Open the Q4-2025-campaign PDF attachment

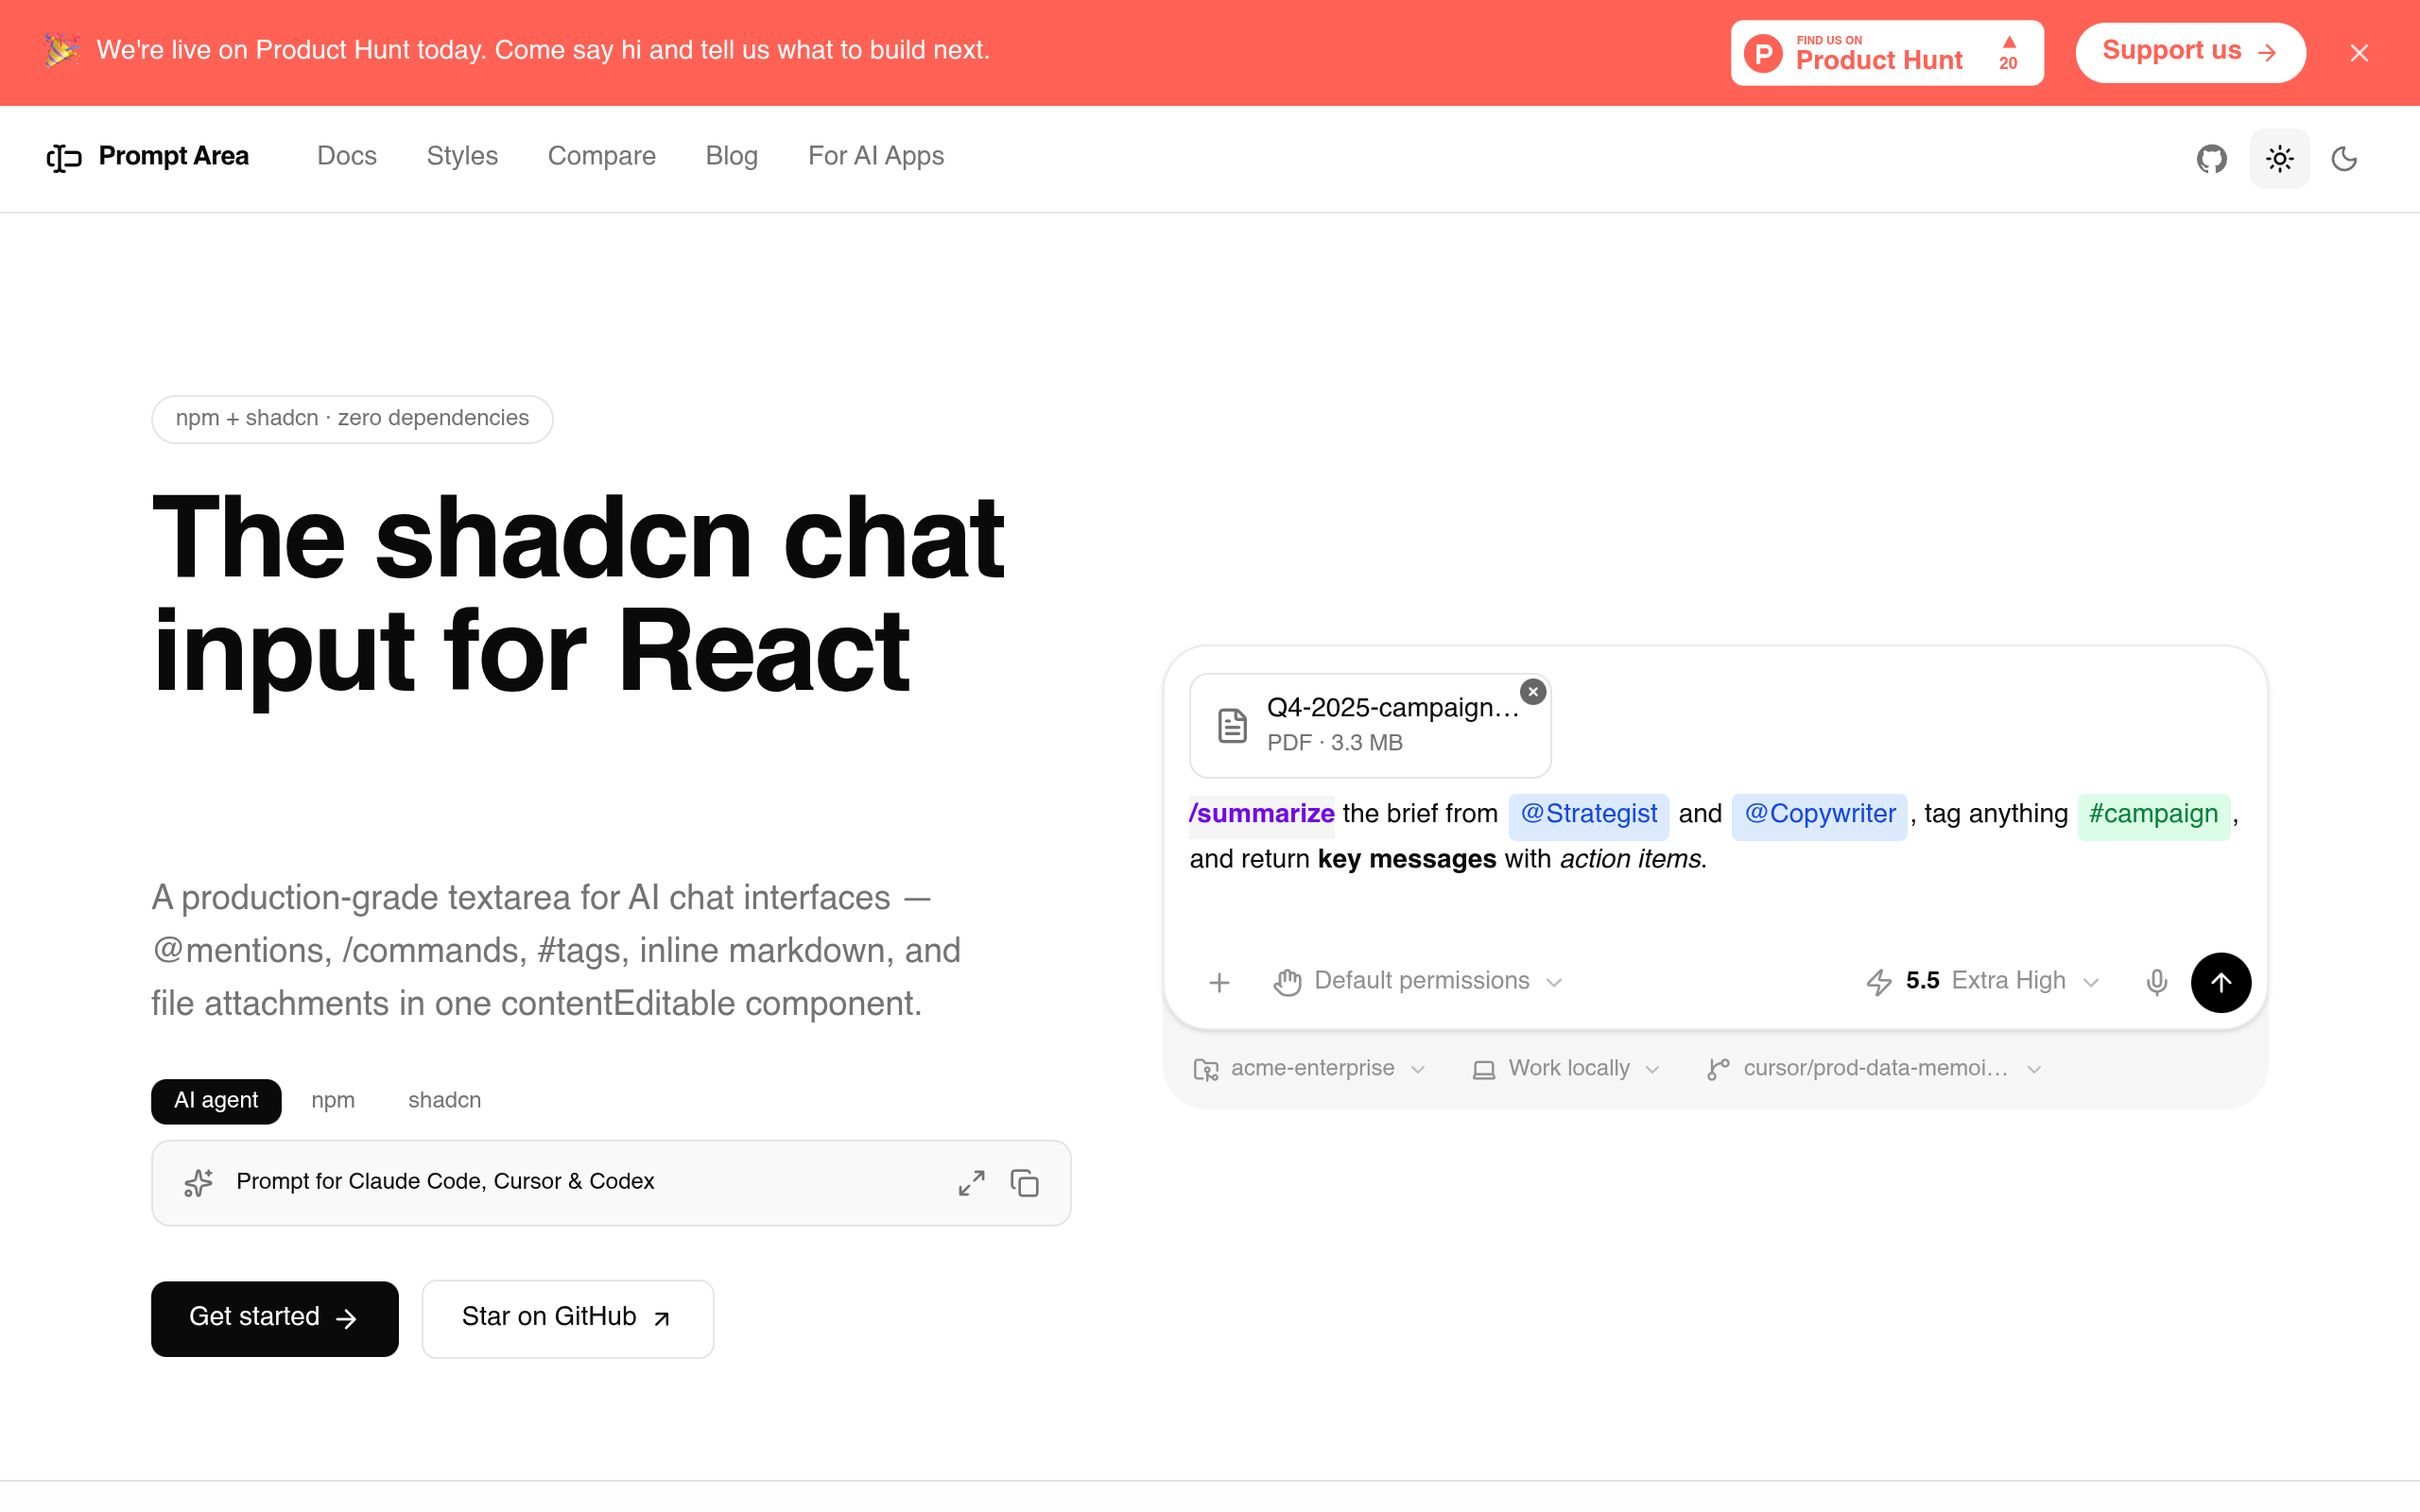[x=1369, y=725]
